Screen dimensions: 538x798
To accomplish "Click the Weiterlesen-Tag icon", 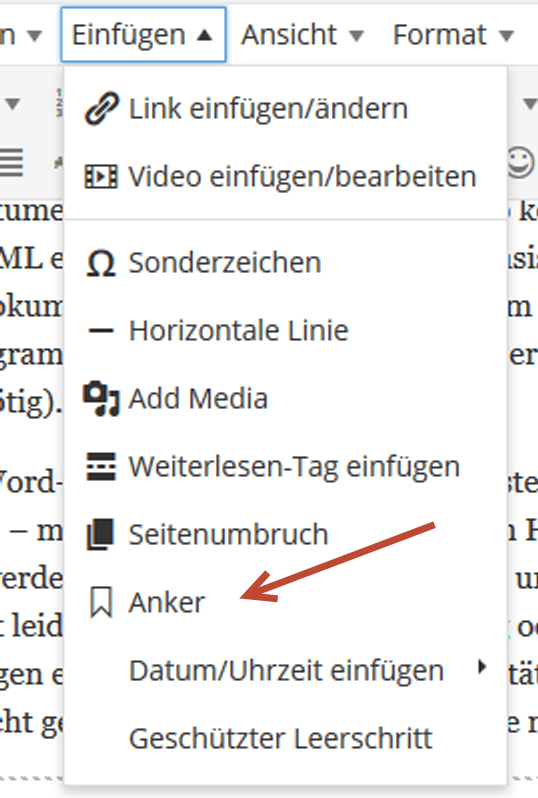I will click(101, 466).
